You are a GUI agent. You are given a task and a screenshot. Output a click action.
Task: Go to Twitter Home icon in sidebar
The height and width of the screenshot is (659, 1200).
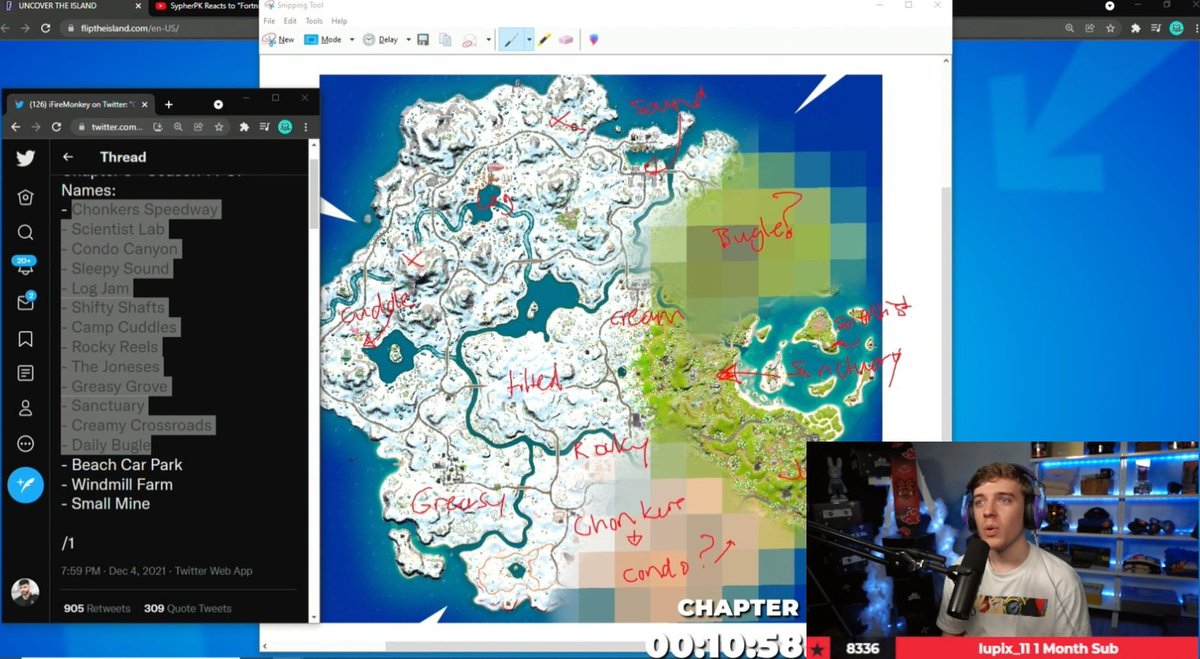[25, 197]
